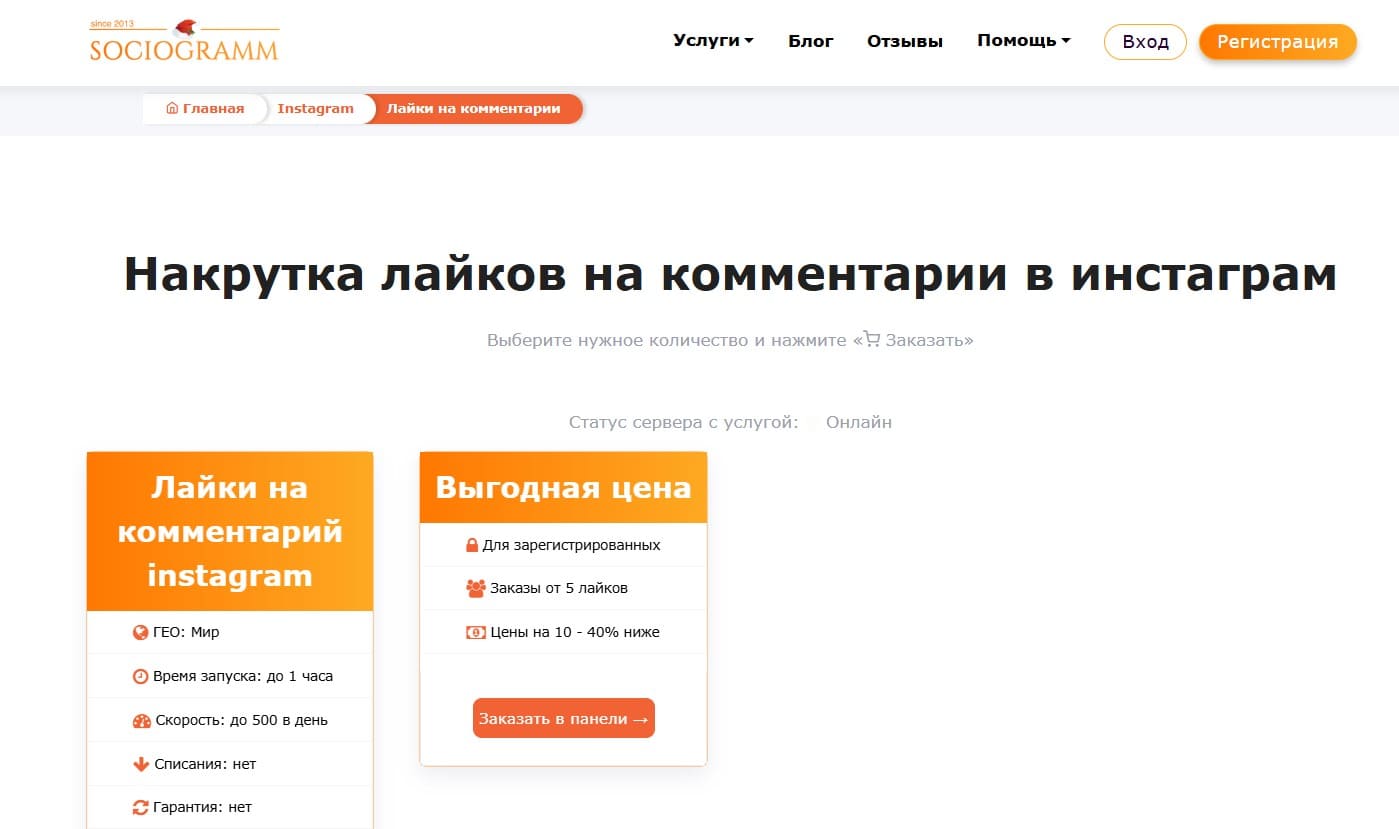Click the text Статус сервера с услугой
Viewport: 1399px width, 829px height.
pyautogui.click(x=684, y=422)
